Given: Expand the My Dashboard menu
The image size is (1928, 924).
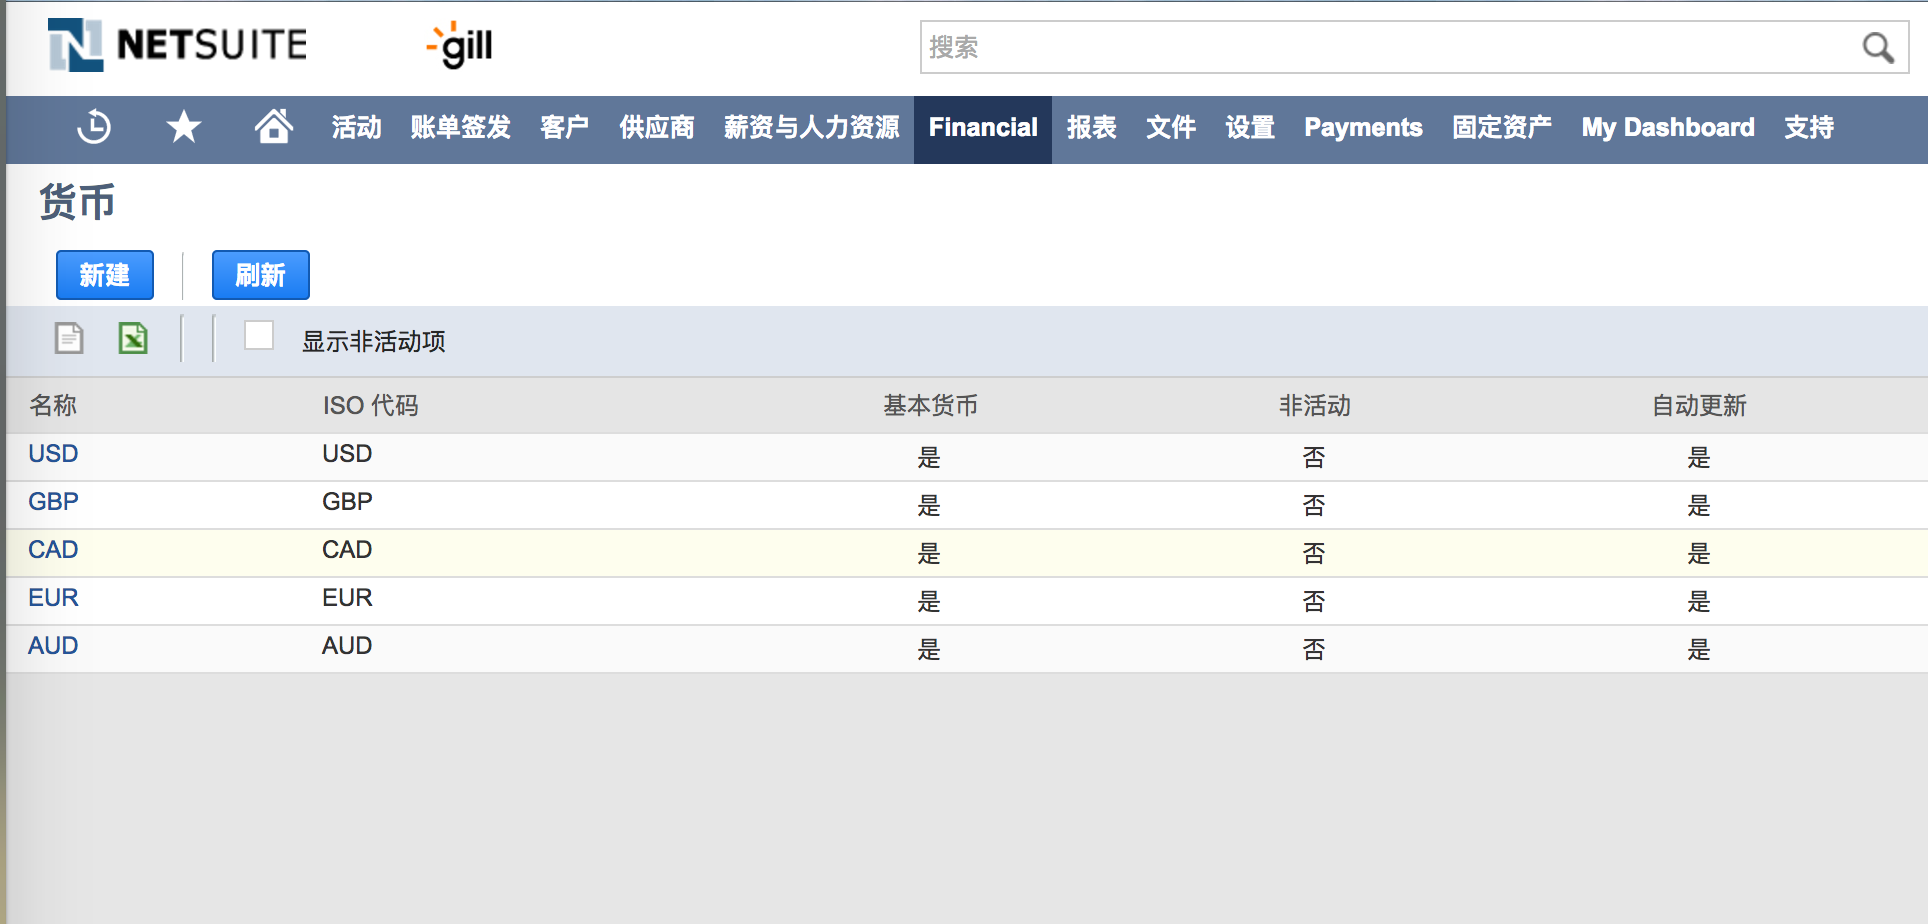Looking at the screenshot, I should click(x=1667, y=128).
